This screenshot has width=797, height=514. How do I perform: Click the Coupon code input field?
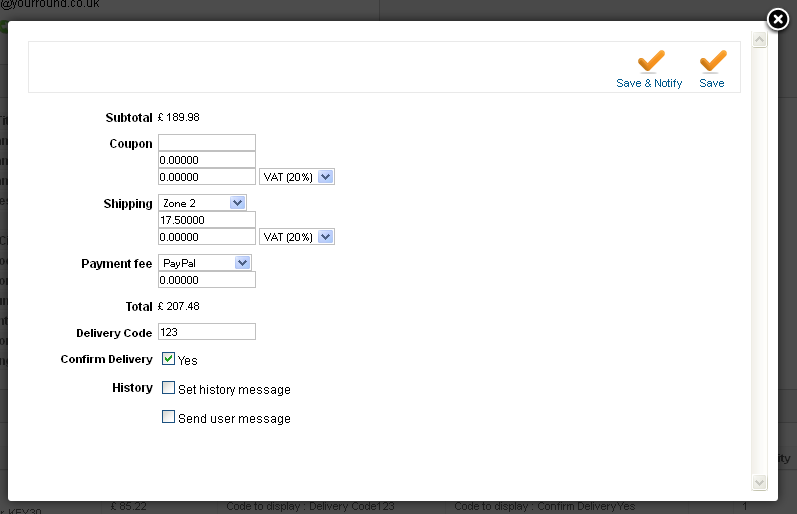(207, 143)
